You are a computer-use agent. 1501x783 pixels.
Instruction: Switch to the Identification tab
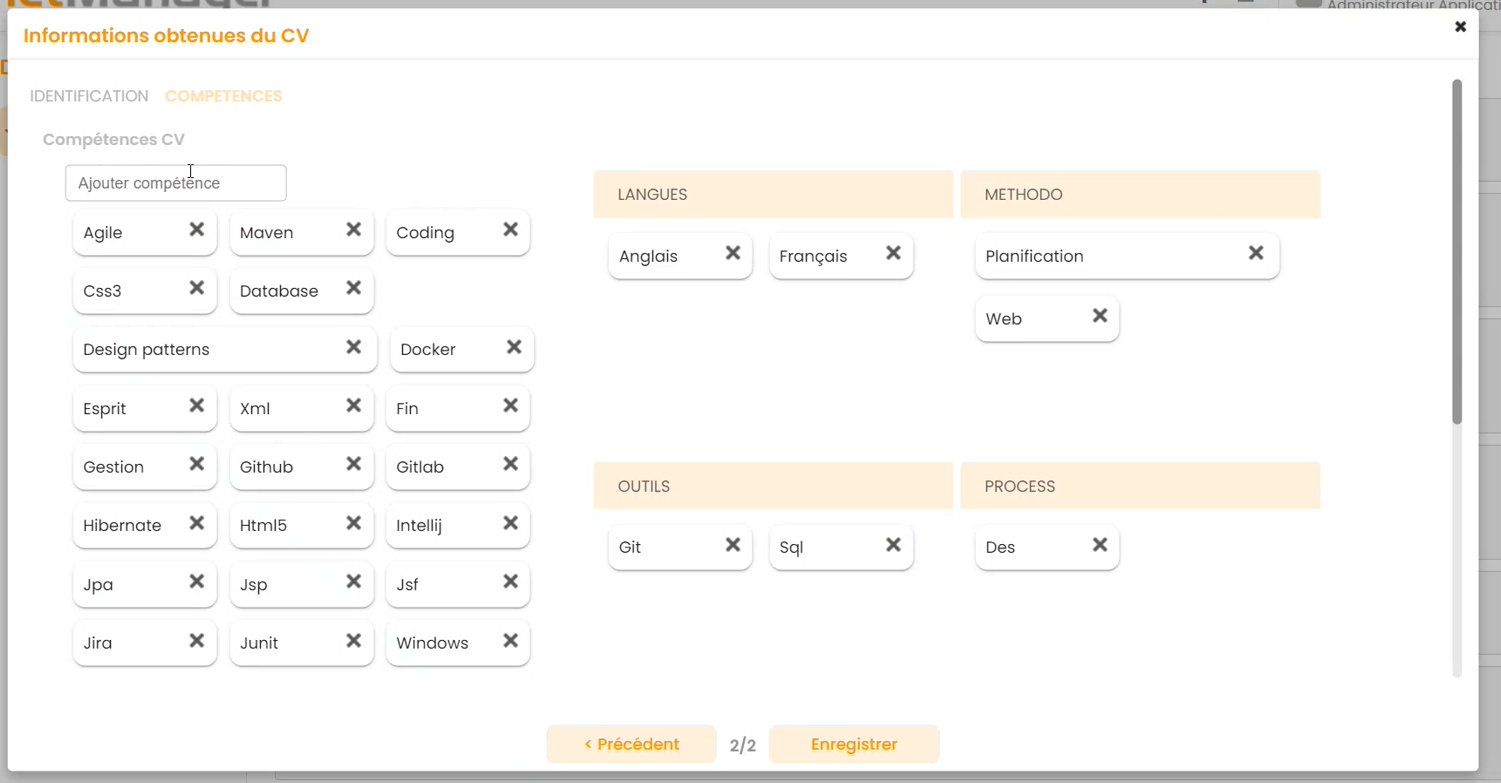tap(89, 96)
